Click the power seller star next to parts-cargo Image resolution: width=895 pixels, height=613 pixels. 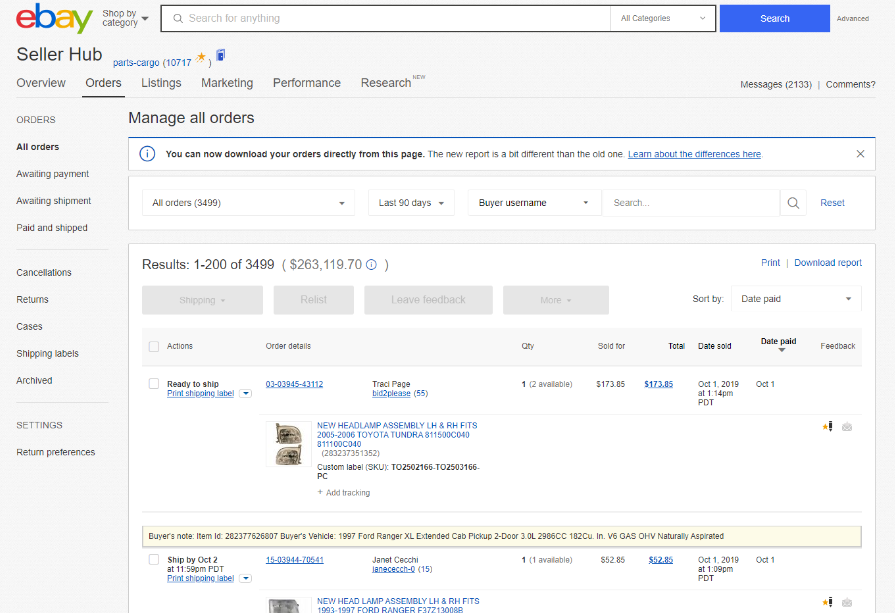pos(201,55)
